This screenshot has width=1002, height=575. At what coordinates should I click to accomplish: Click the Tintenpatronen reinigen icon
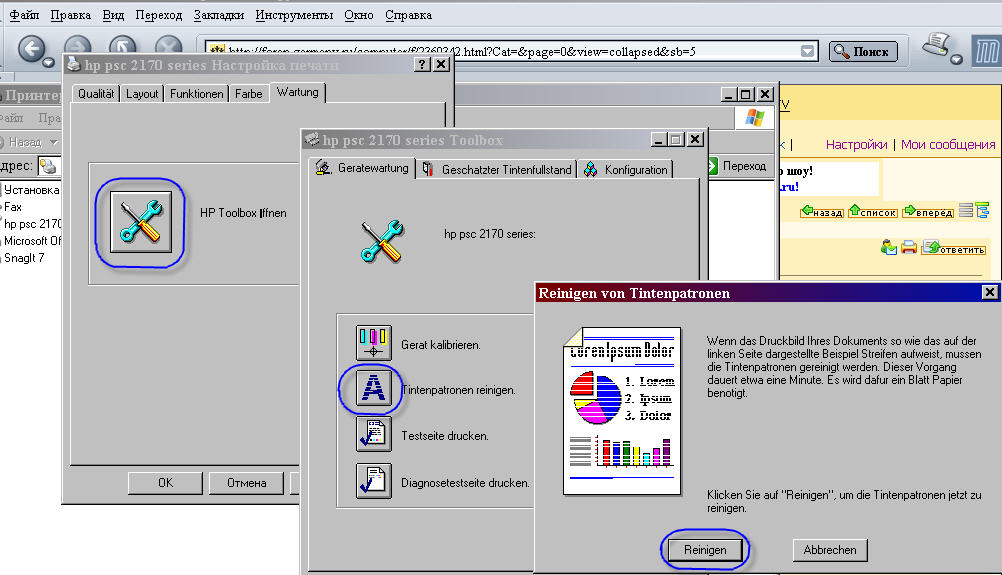pos(373,388)
